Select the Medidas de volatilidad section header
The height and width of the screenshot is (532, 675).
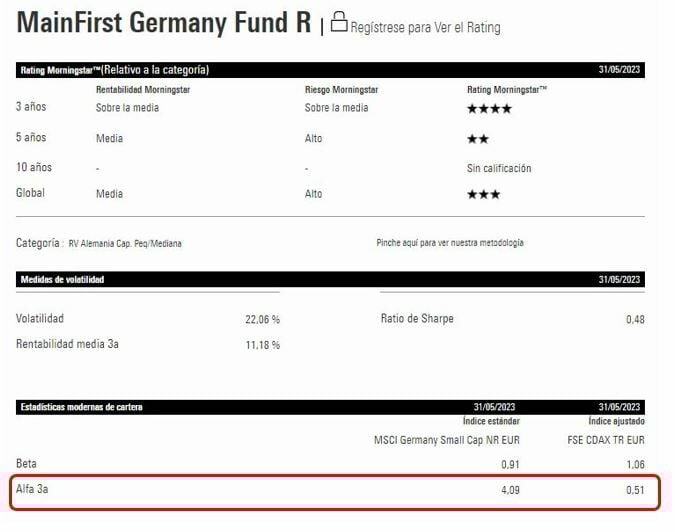pos(63,279)
